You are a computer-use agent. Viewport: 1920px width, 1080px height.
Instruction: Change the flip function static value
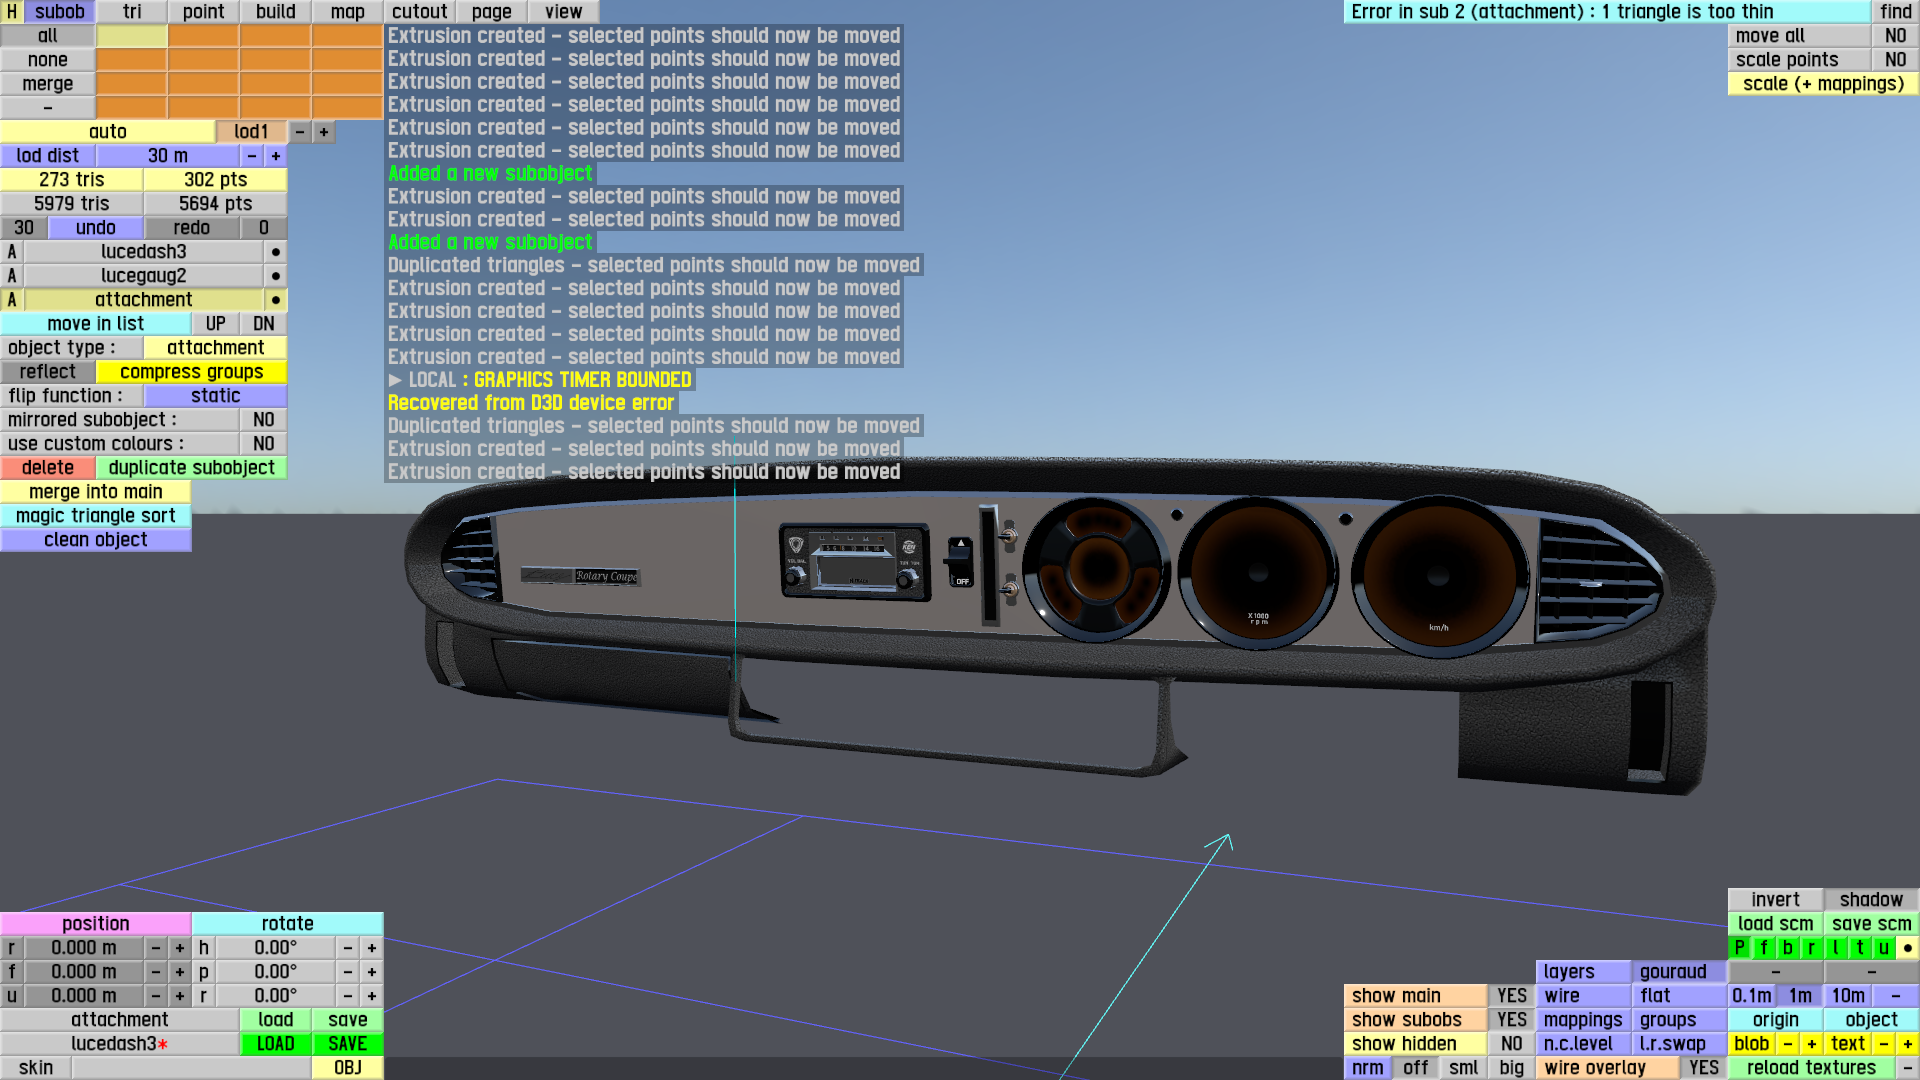(x=215, y=396)
